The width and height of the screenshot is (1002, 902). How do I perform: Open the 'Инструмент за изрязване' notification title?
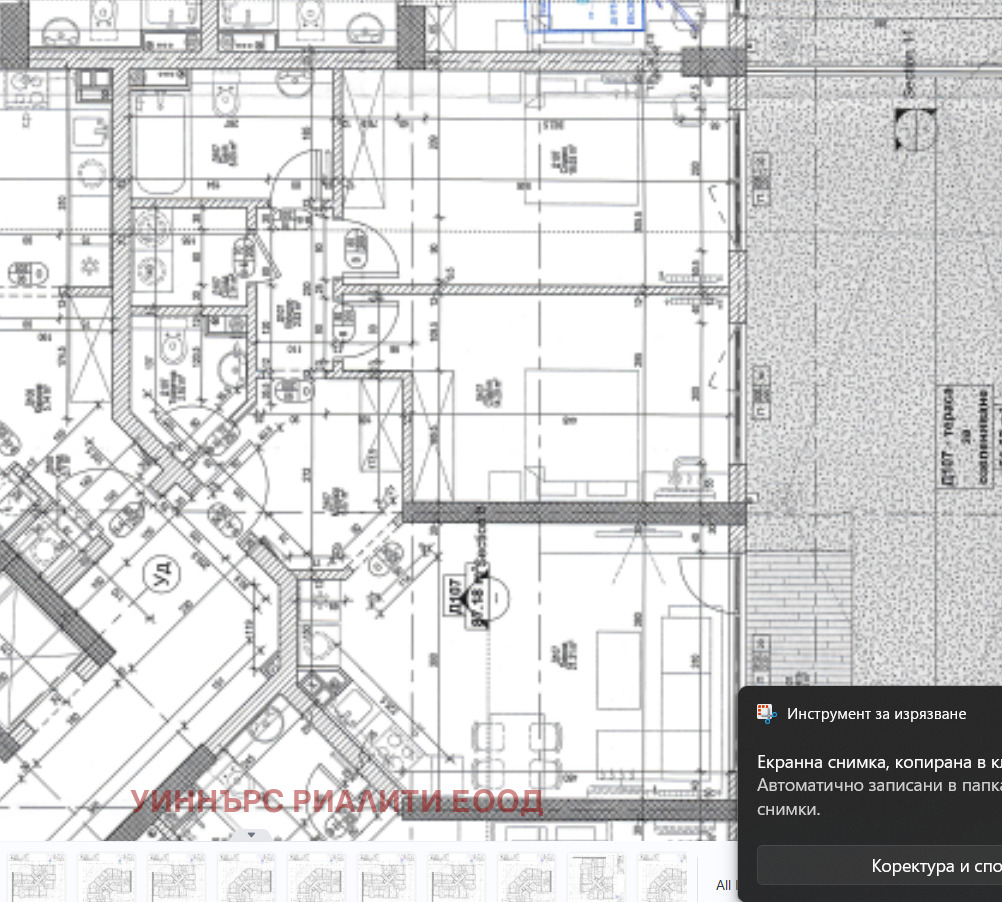pos(876,714)
